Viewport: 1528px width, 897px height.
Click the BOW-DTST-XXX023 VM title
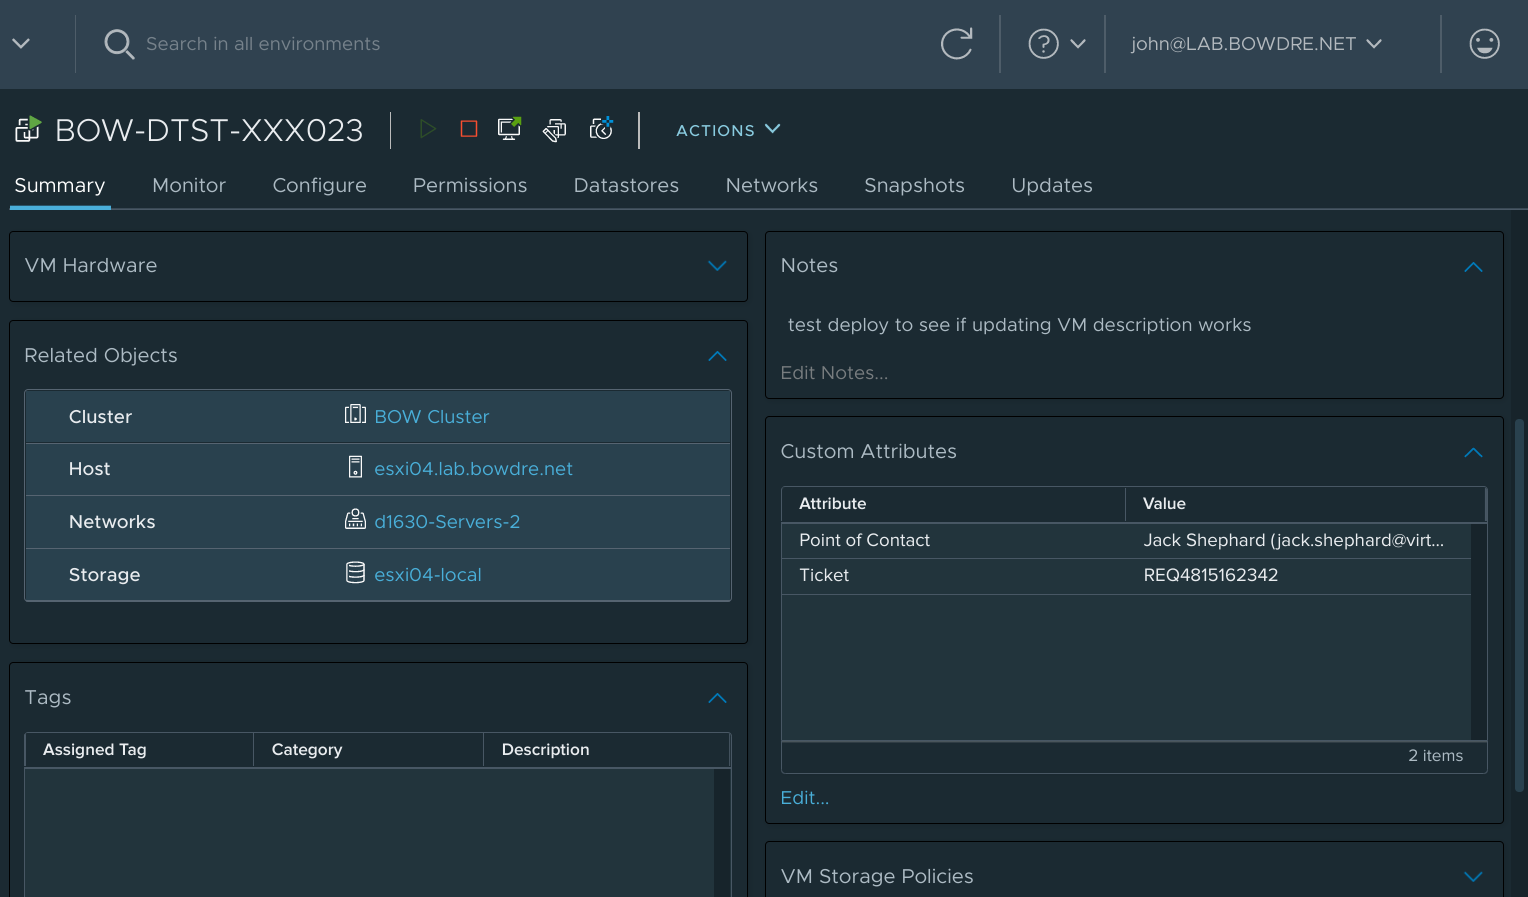coord(209,130)
